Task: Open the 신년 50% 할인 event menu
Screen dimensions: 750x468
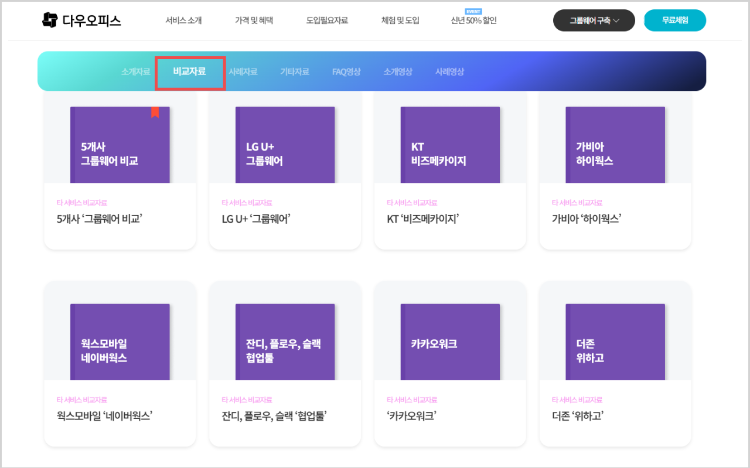Action: click(474, 21)
